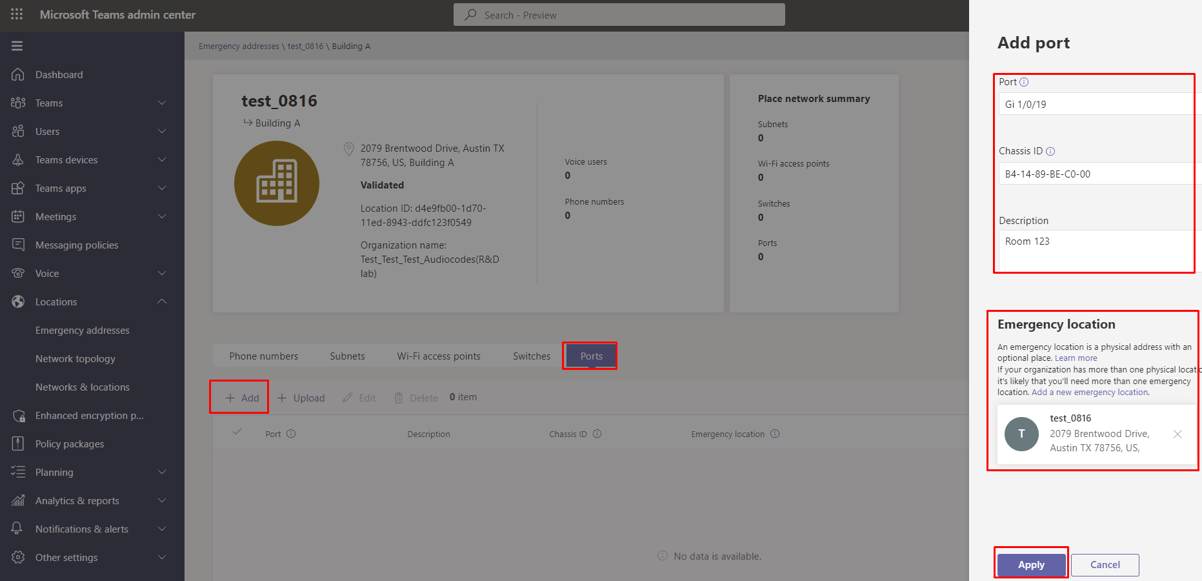Viewport: 1202px width, 581px height.
Task: Click the Description column header
Action: (x=428, y=434)
